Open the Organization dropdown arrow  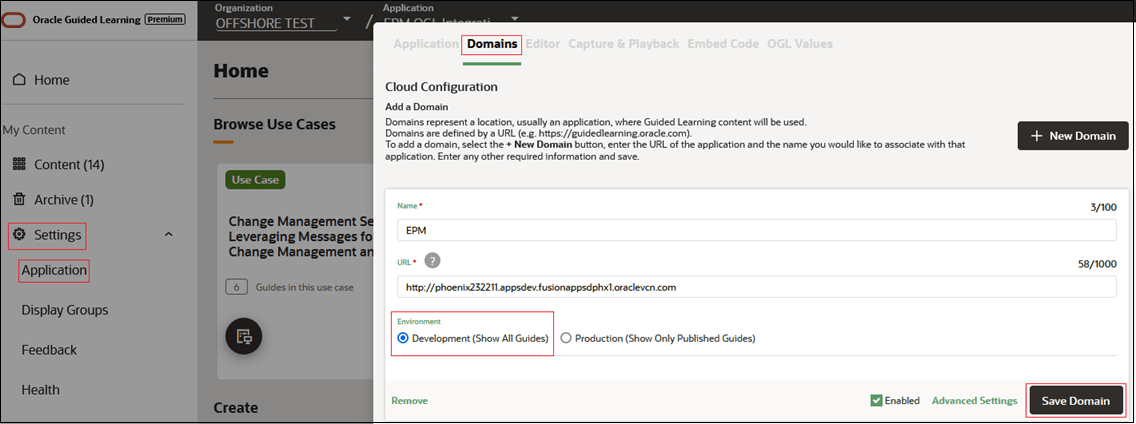click(x=346, y=18)
